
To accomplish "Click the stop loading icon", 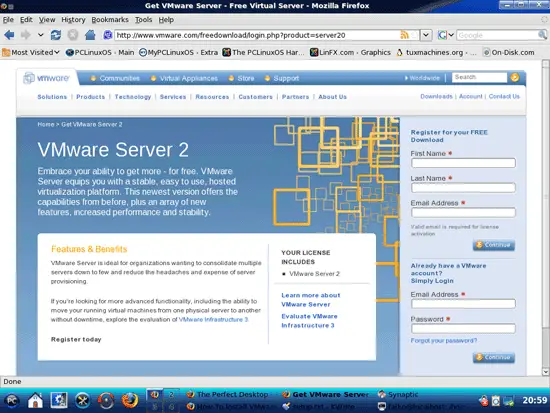I will point(73,35).
